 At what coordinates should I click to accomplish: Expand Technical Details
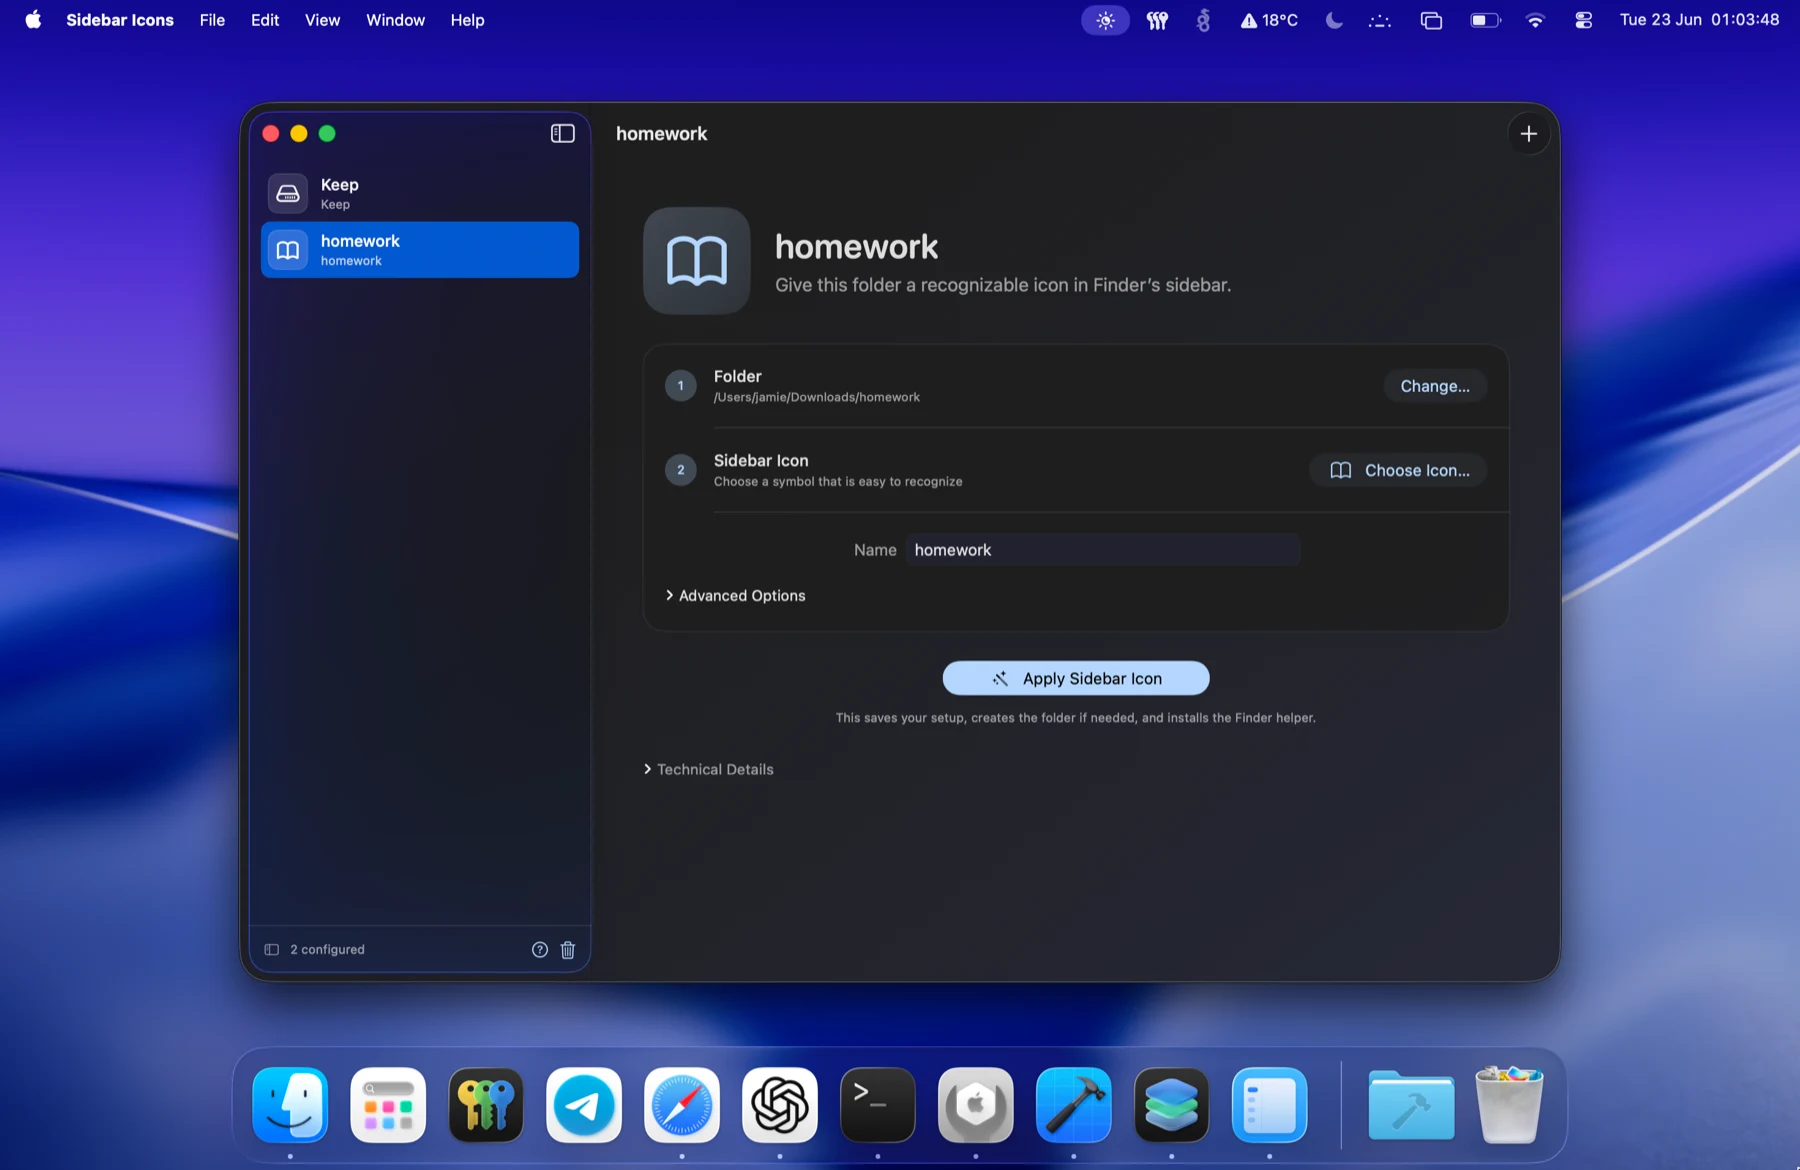point(708,769)
